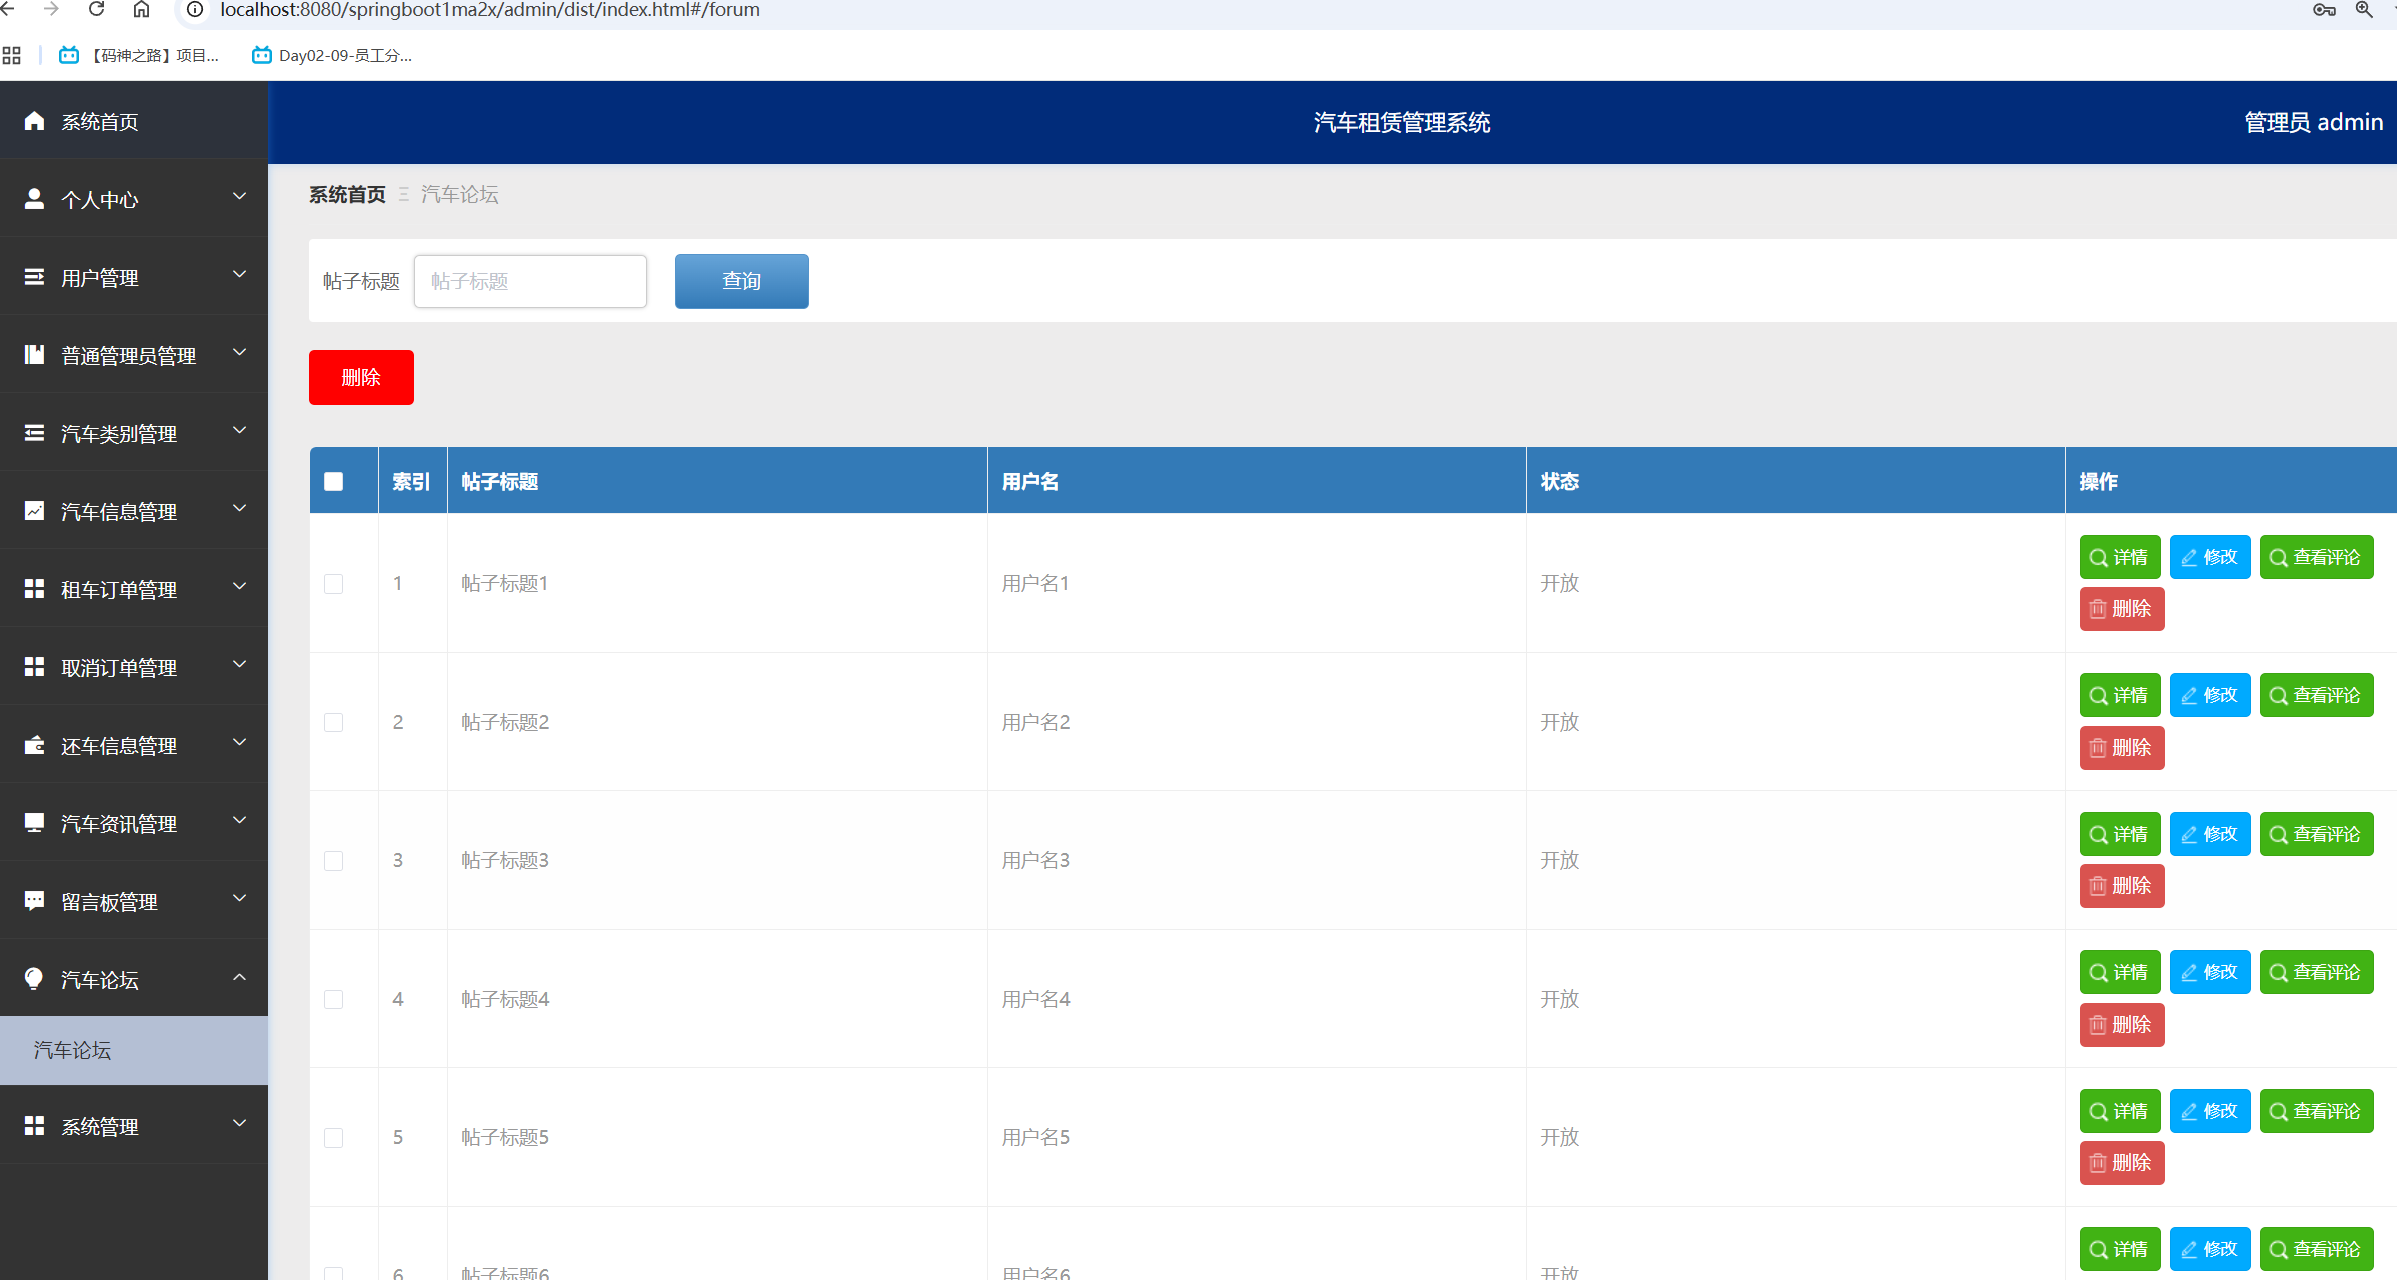
Task: Click the wallet icon for 还车信息管理
Action: coord(34,745)
